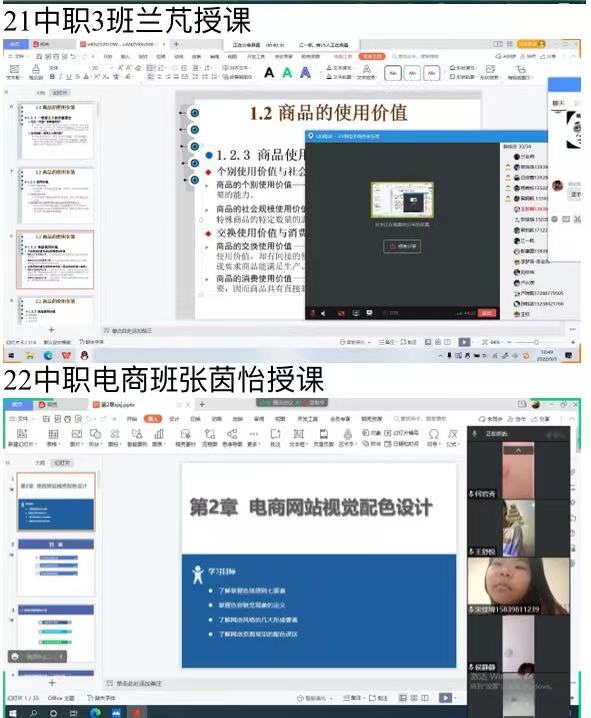Viewport: 591px width, 718px height.
Task: Toggle the microphone mute in the meeting window bar
Action: 313,313
